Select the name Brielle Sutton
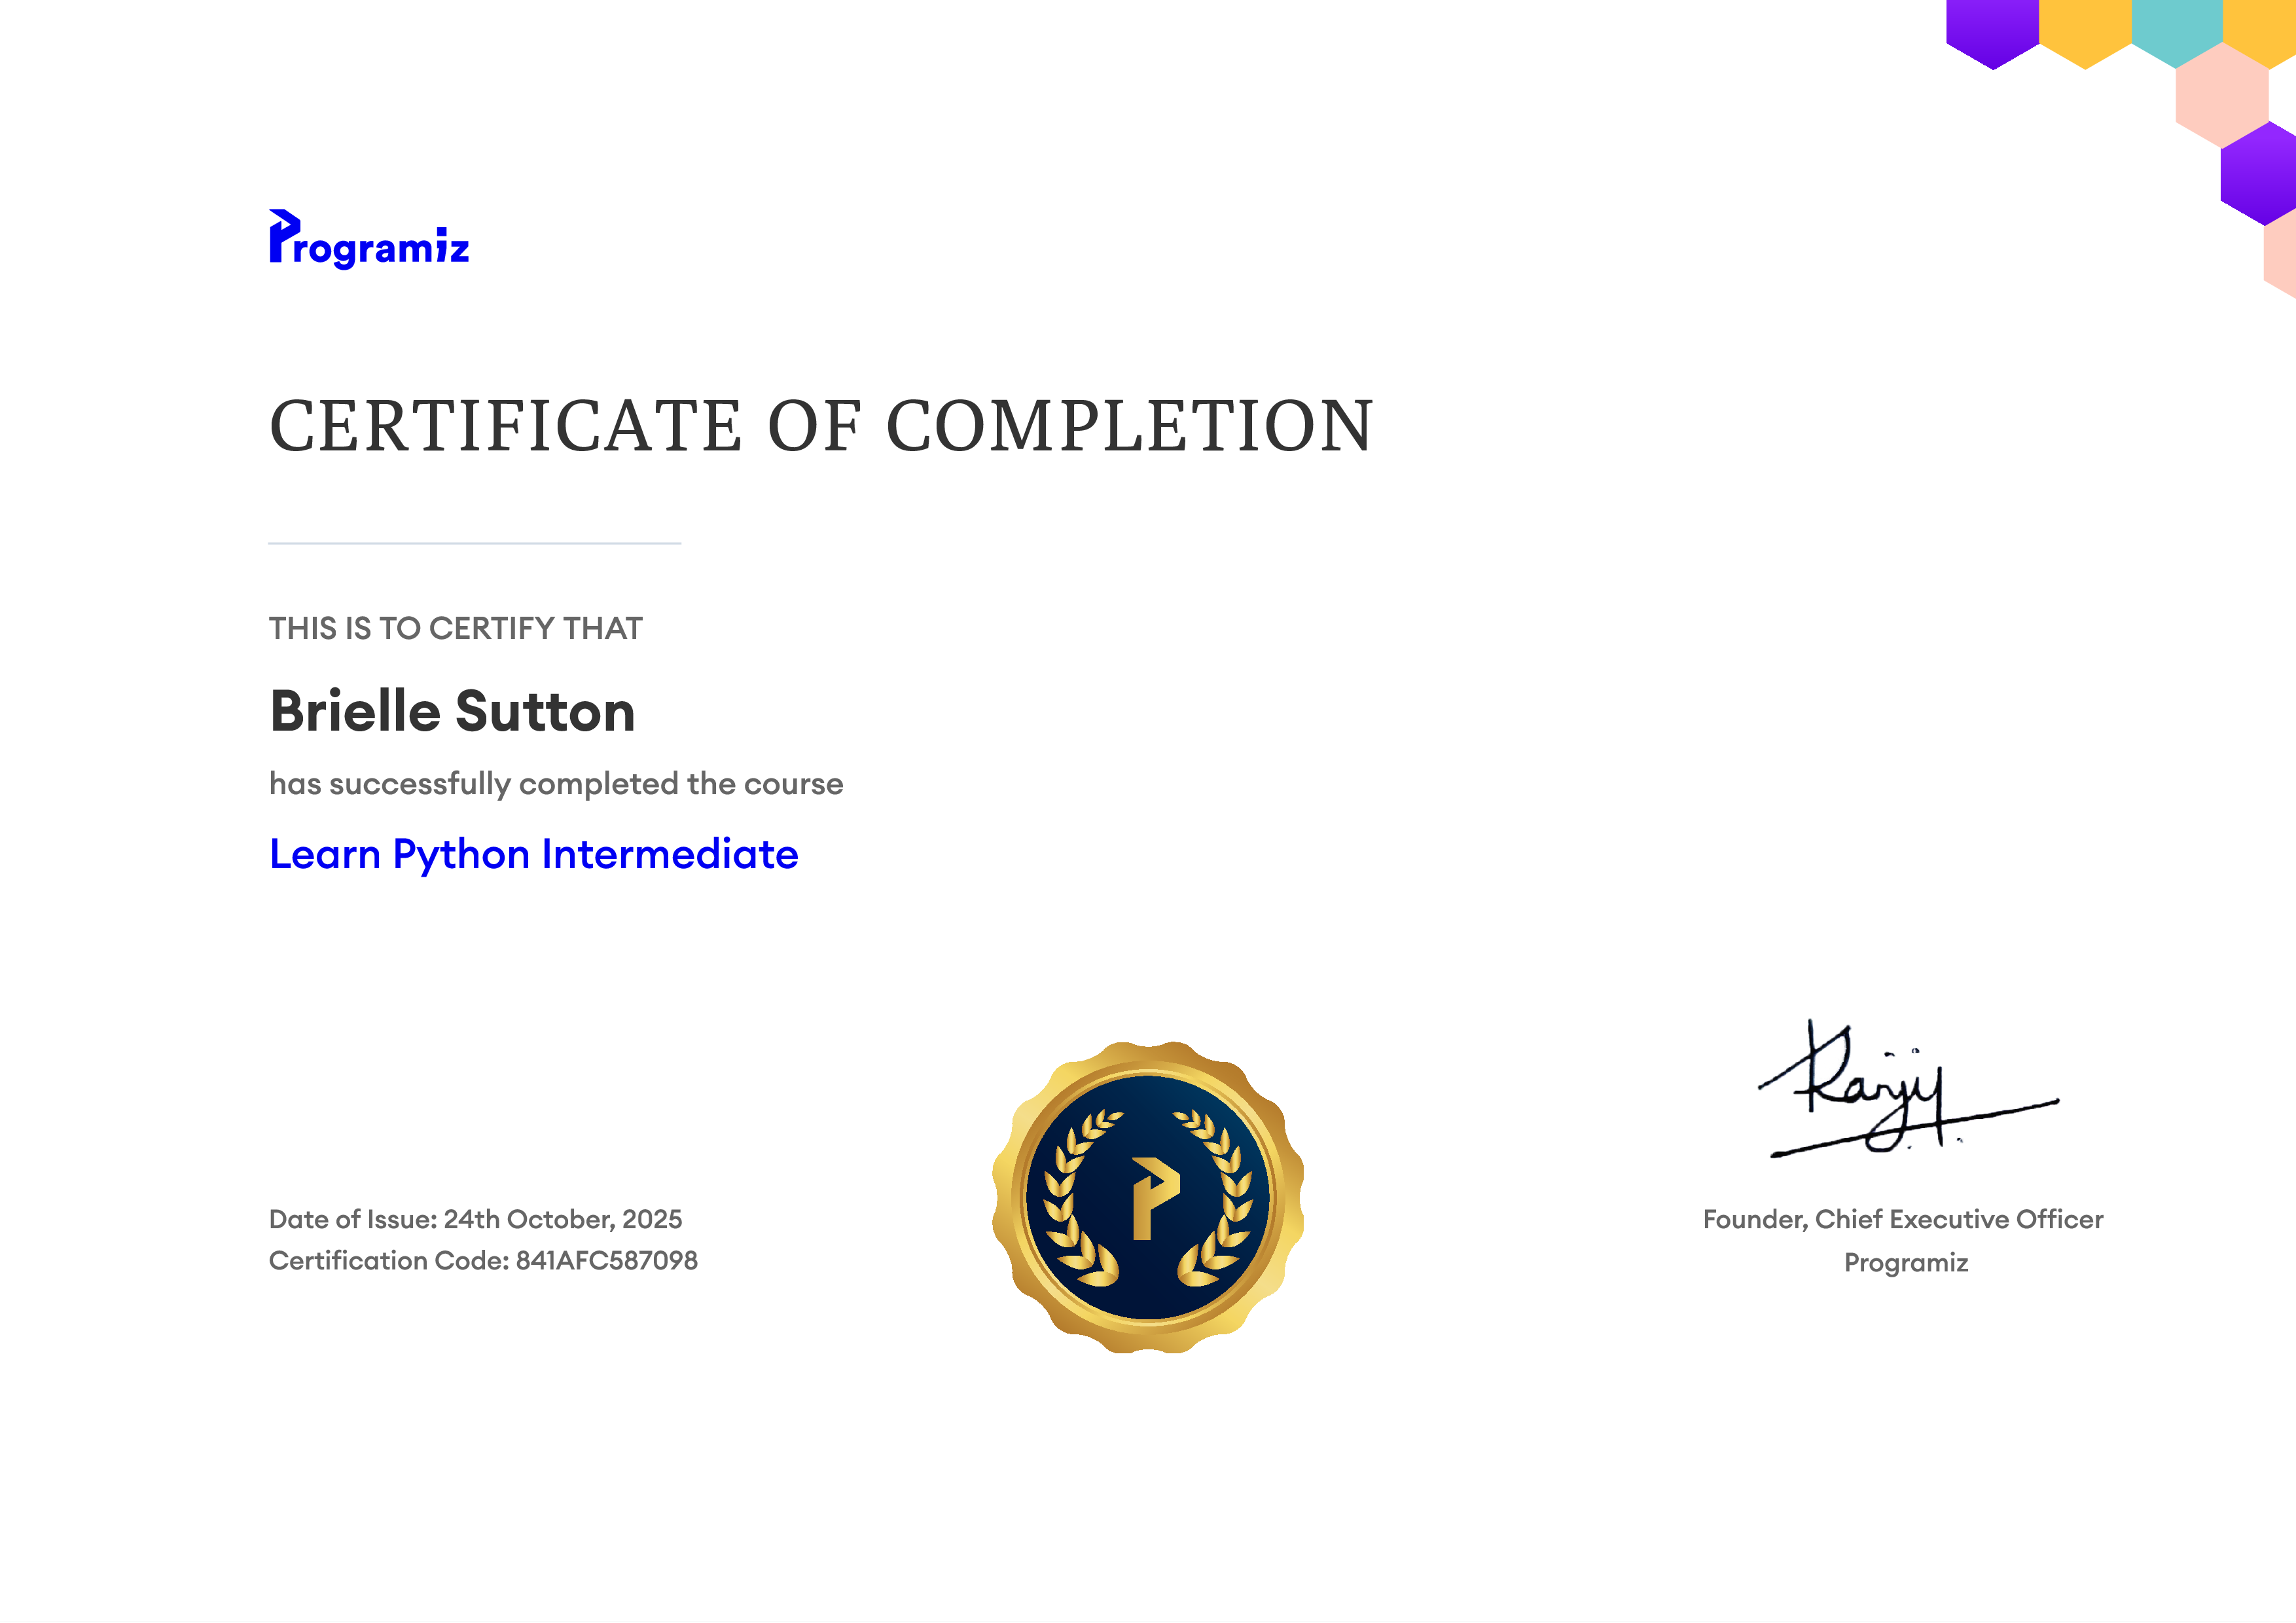Viewport: 2296px width, 1623px height. [452, 711]
